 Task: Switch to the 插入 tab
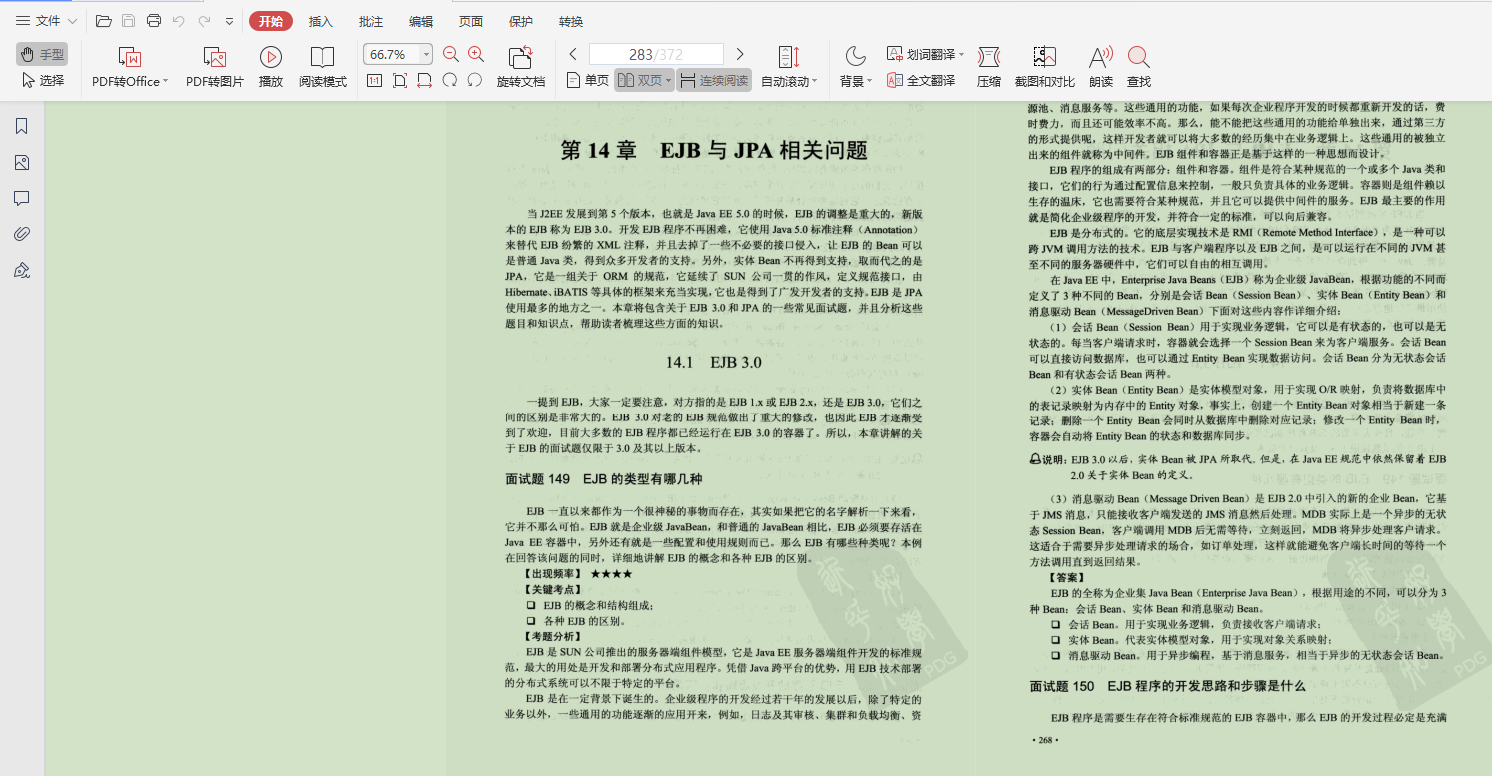pyautogui.click(x=321, y=21)
